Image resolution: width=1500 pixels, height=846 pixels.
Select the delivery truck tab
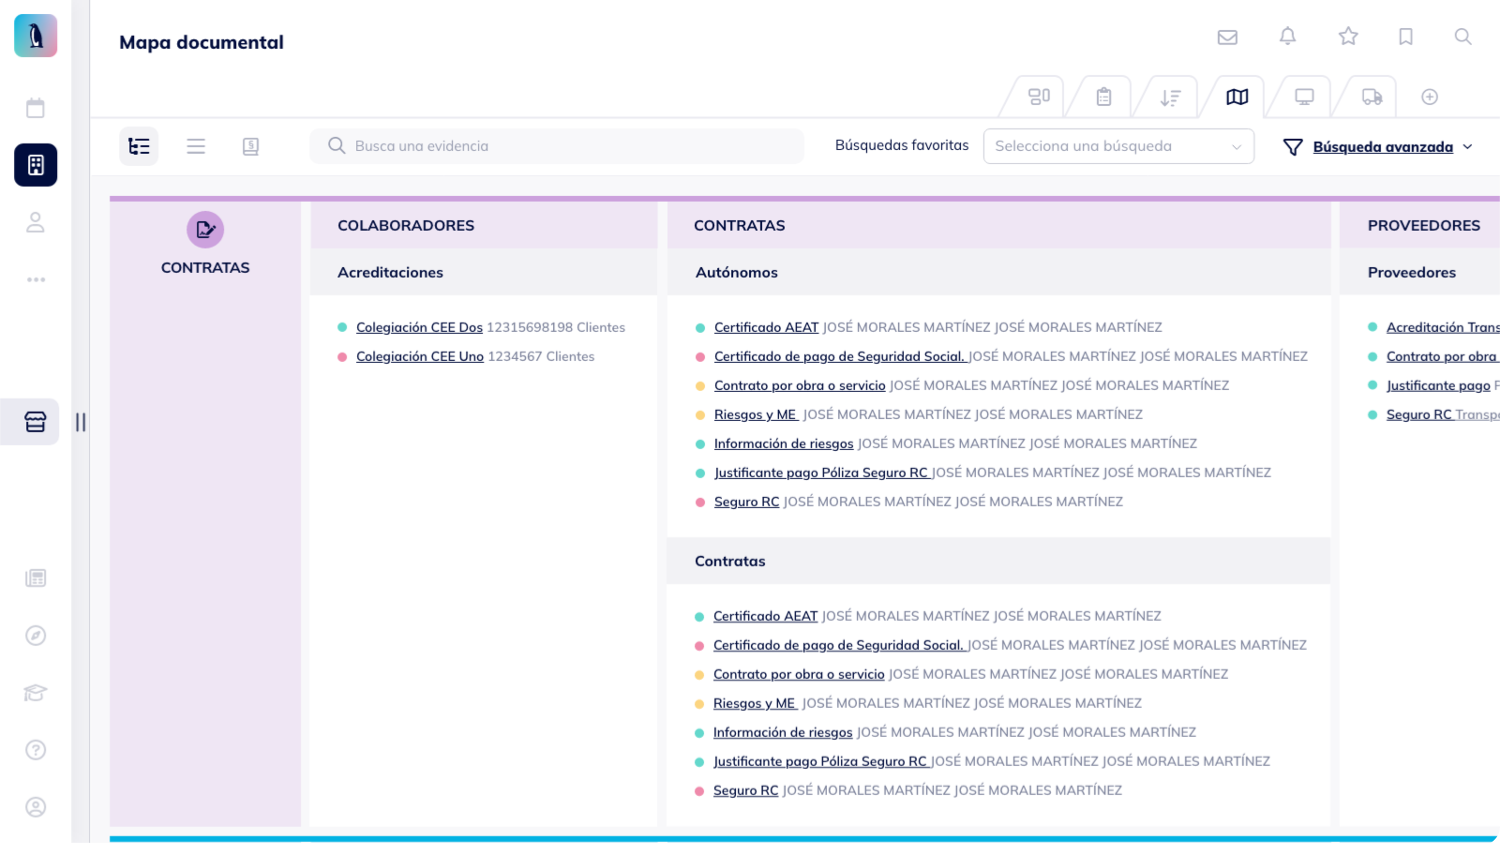[1372, 97]
